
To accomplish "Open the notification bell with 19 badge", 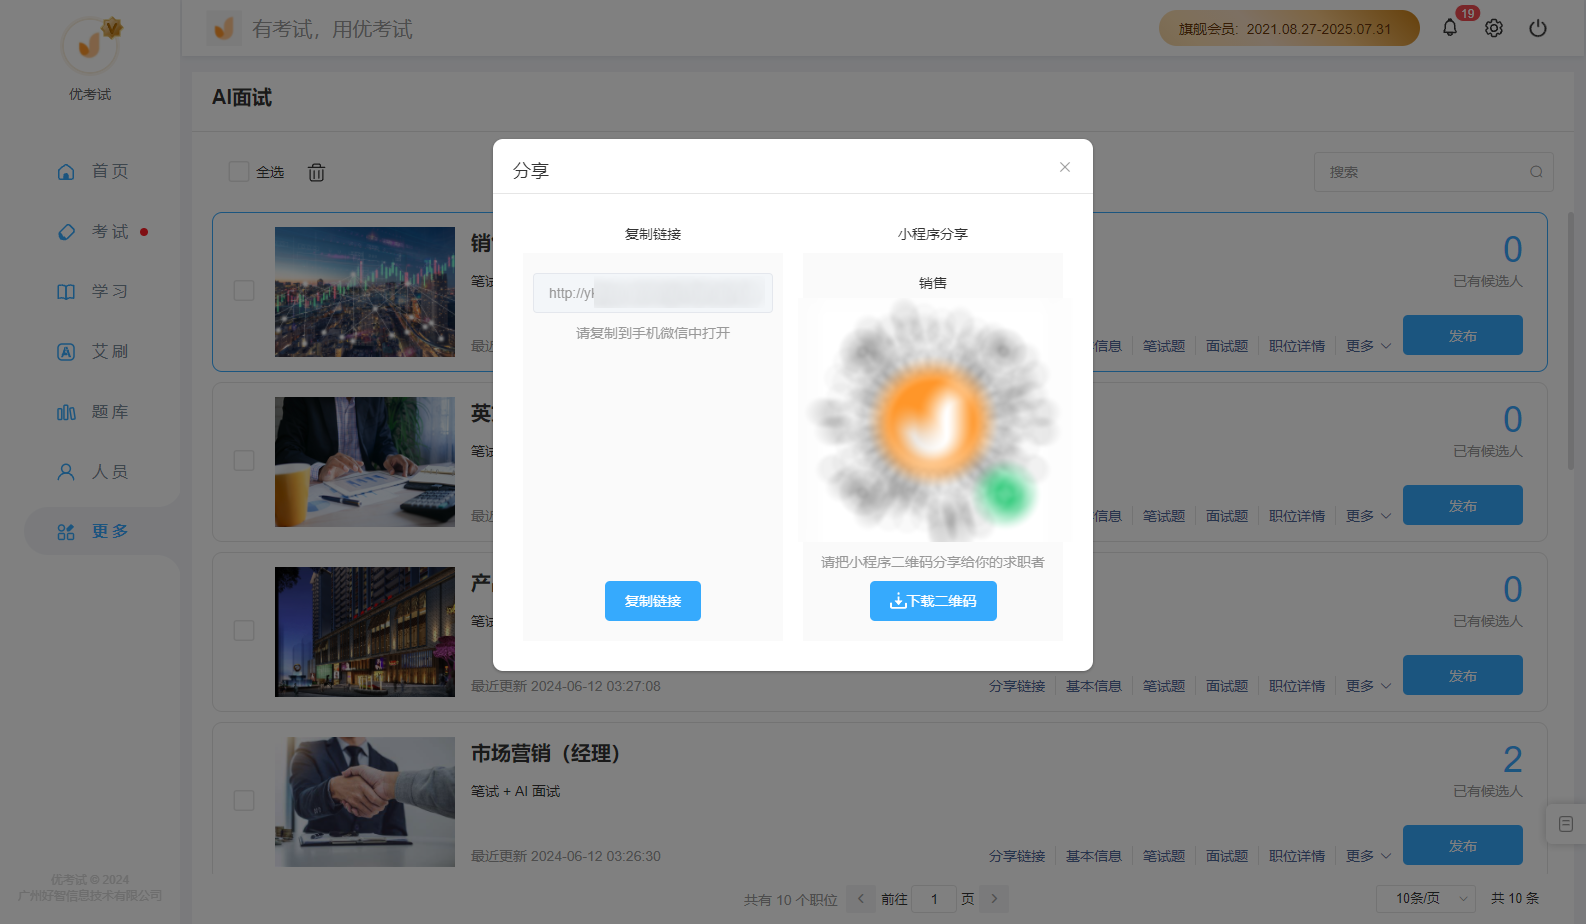I will tap(1450, 28).
